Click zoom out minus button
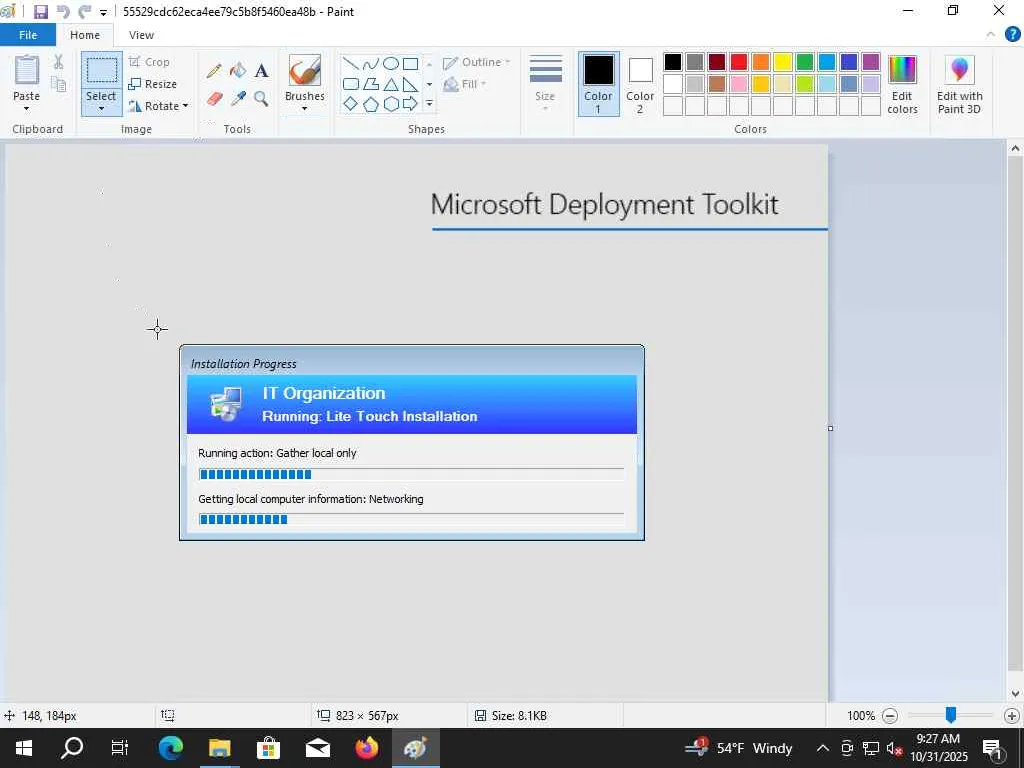1024x768 pixels. tap(889, 716)
